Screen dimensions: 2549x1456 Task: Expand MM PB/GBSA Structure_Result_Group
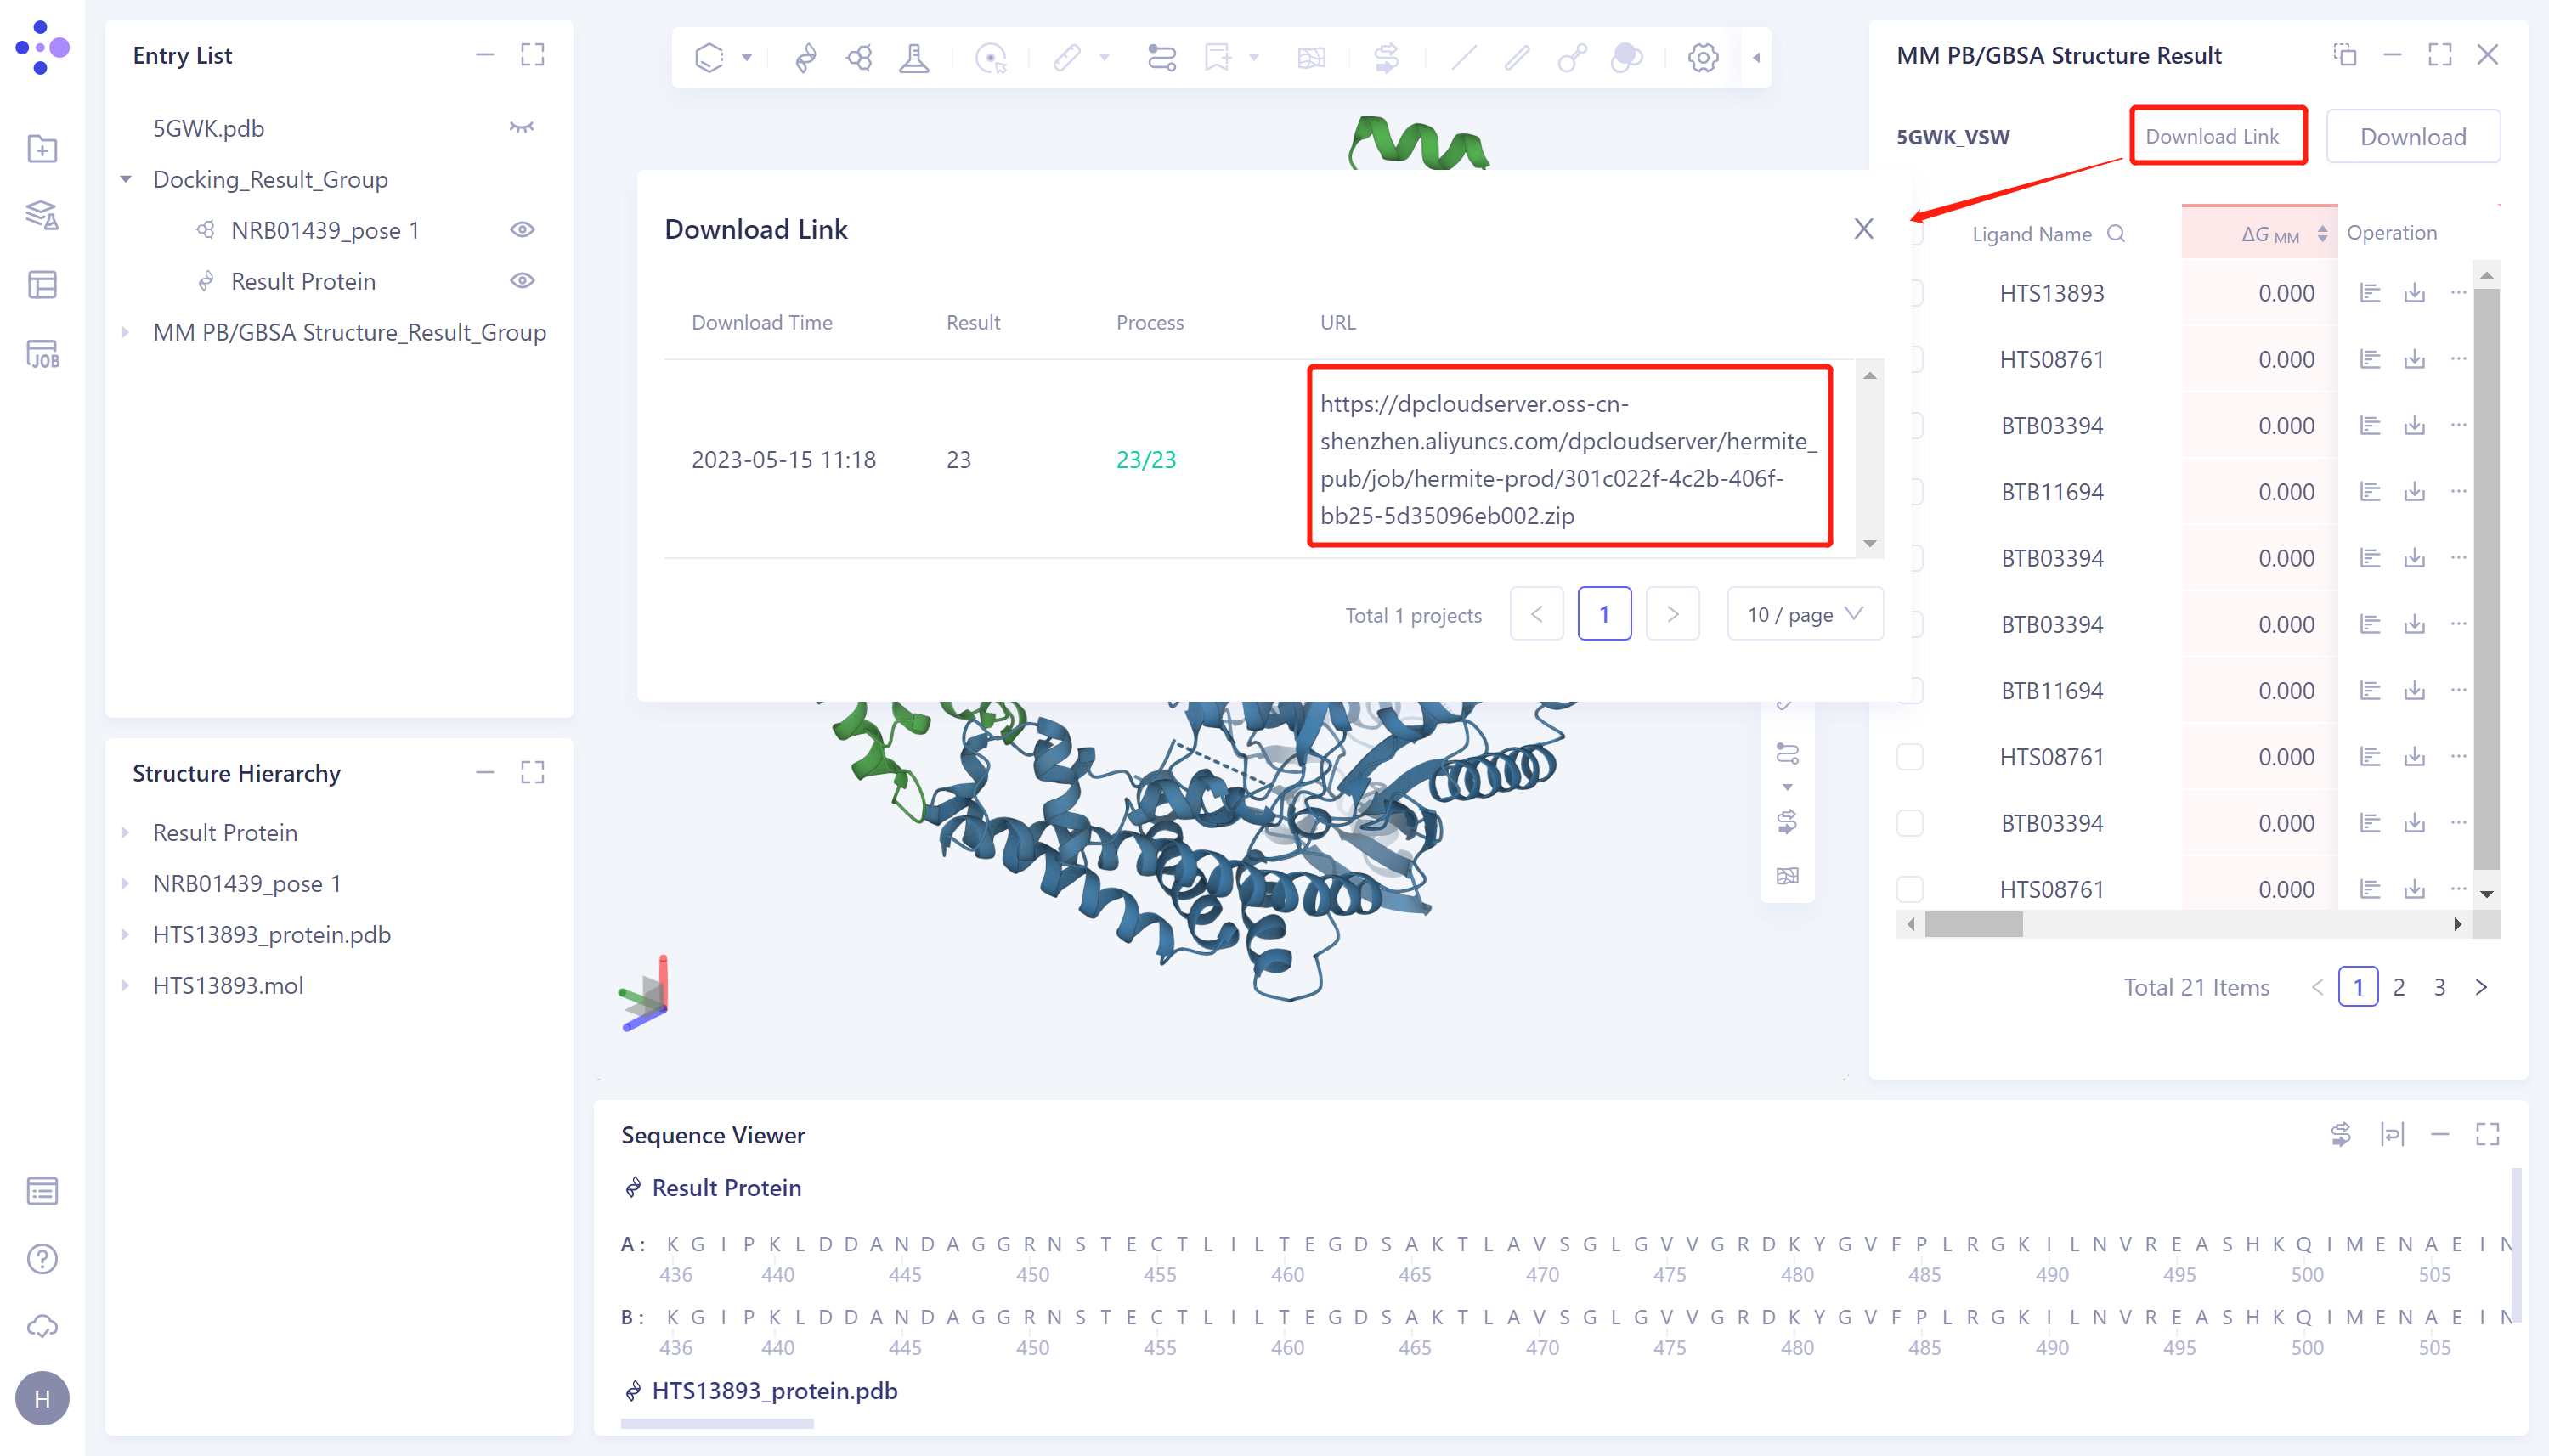(126, 332)
